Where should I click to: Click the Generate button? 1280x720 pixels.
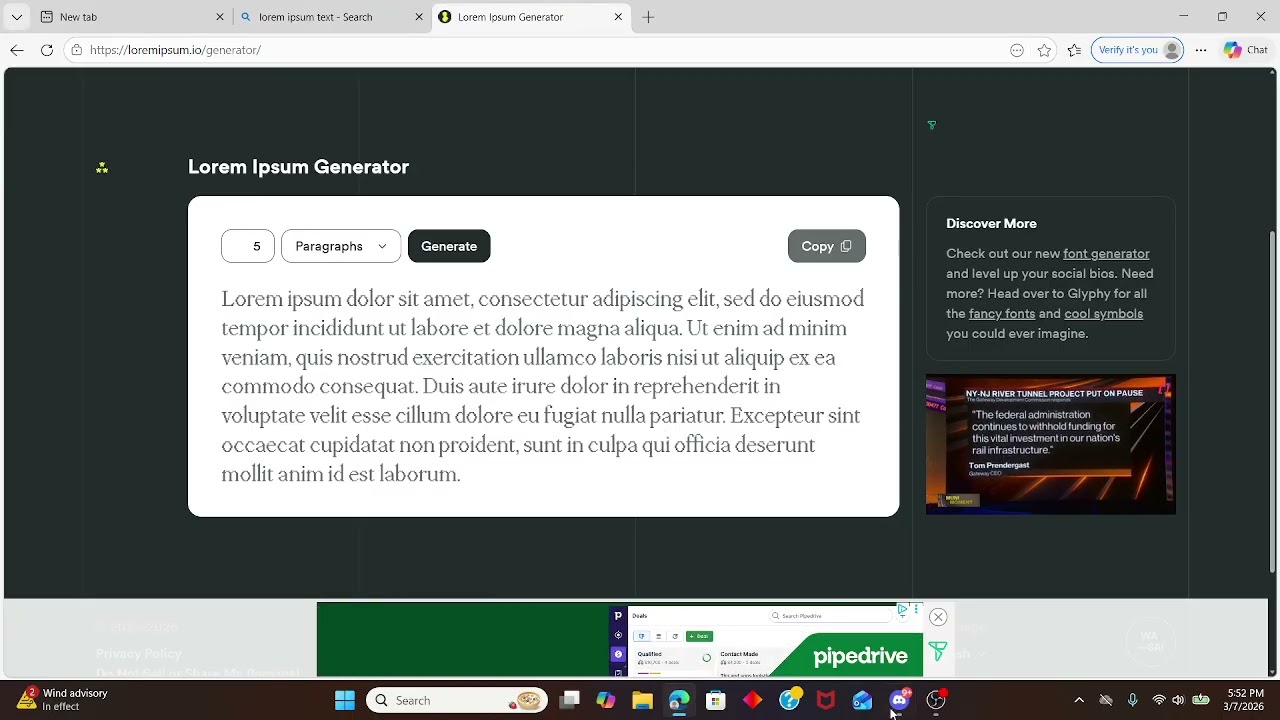point(449,246)
